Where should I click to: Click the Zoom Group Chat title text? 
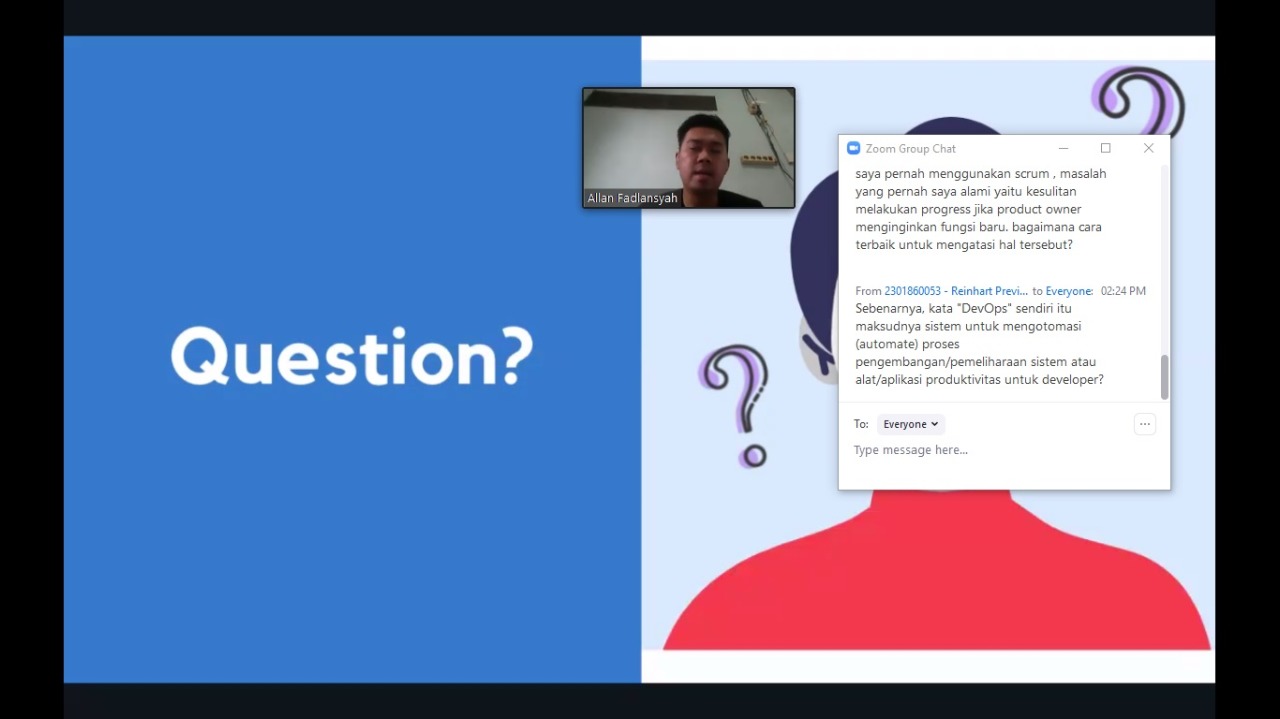(x=911, y=148)
